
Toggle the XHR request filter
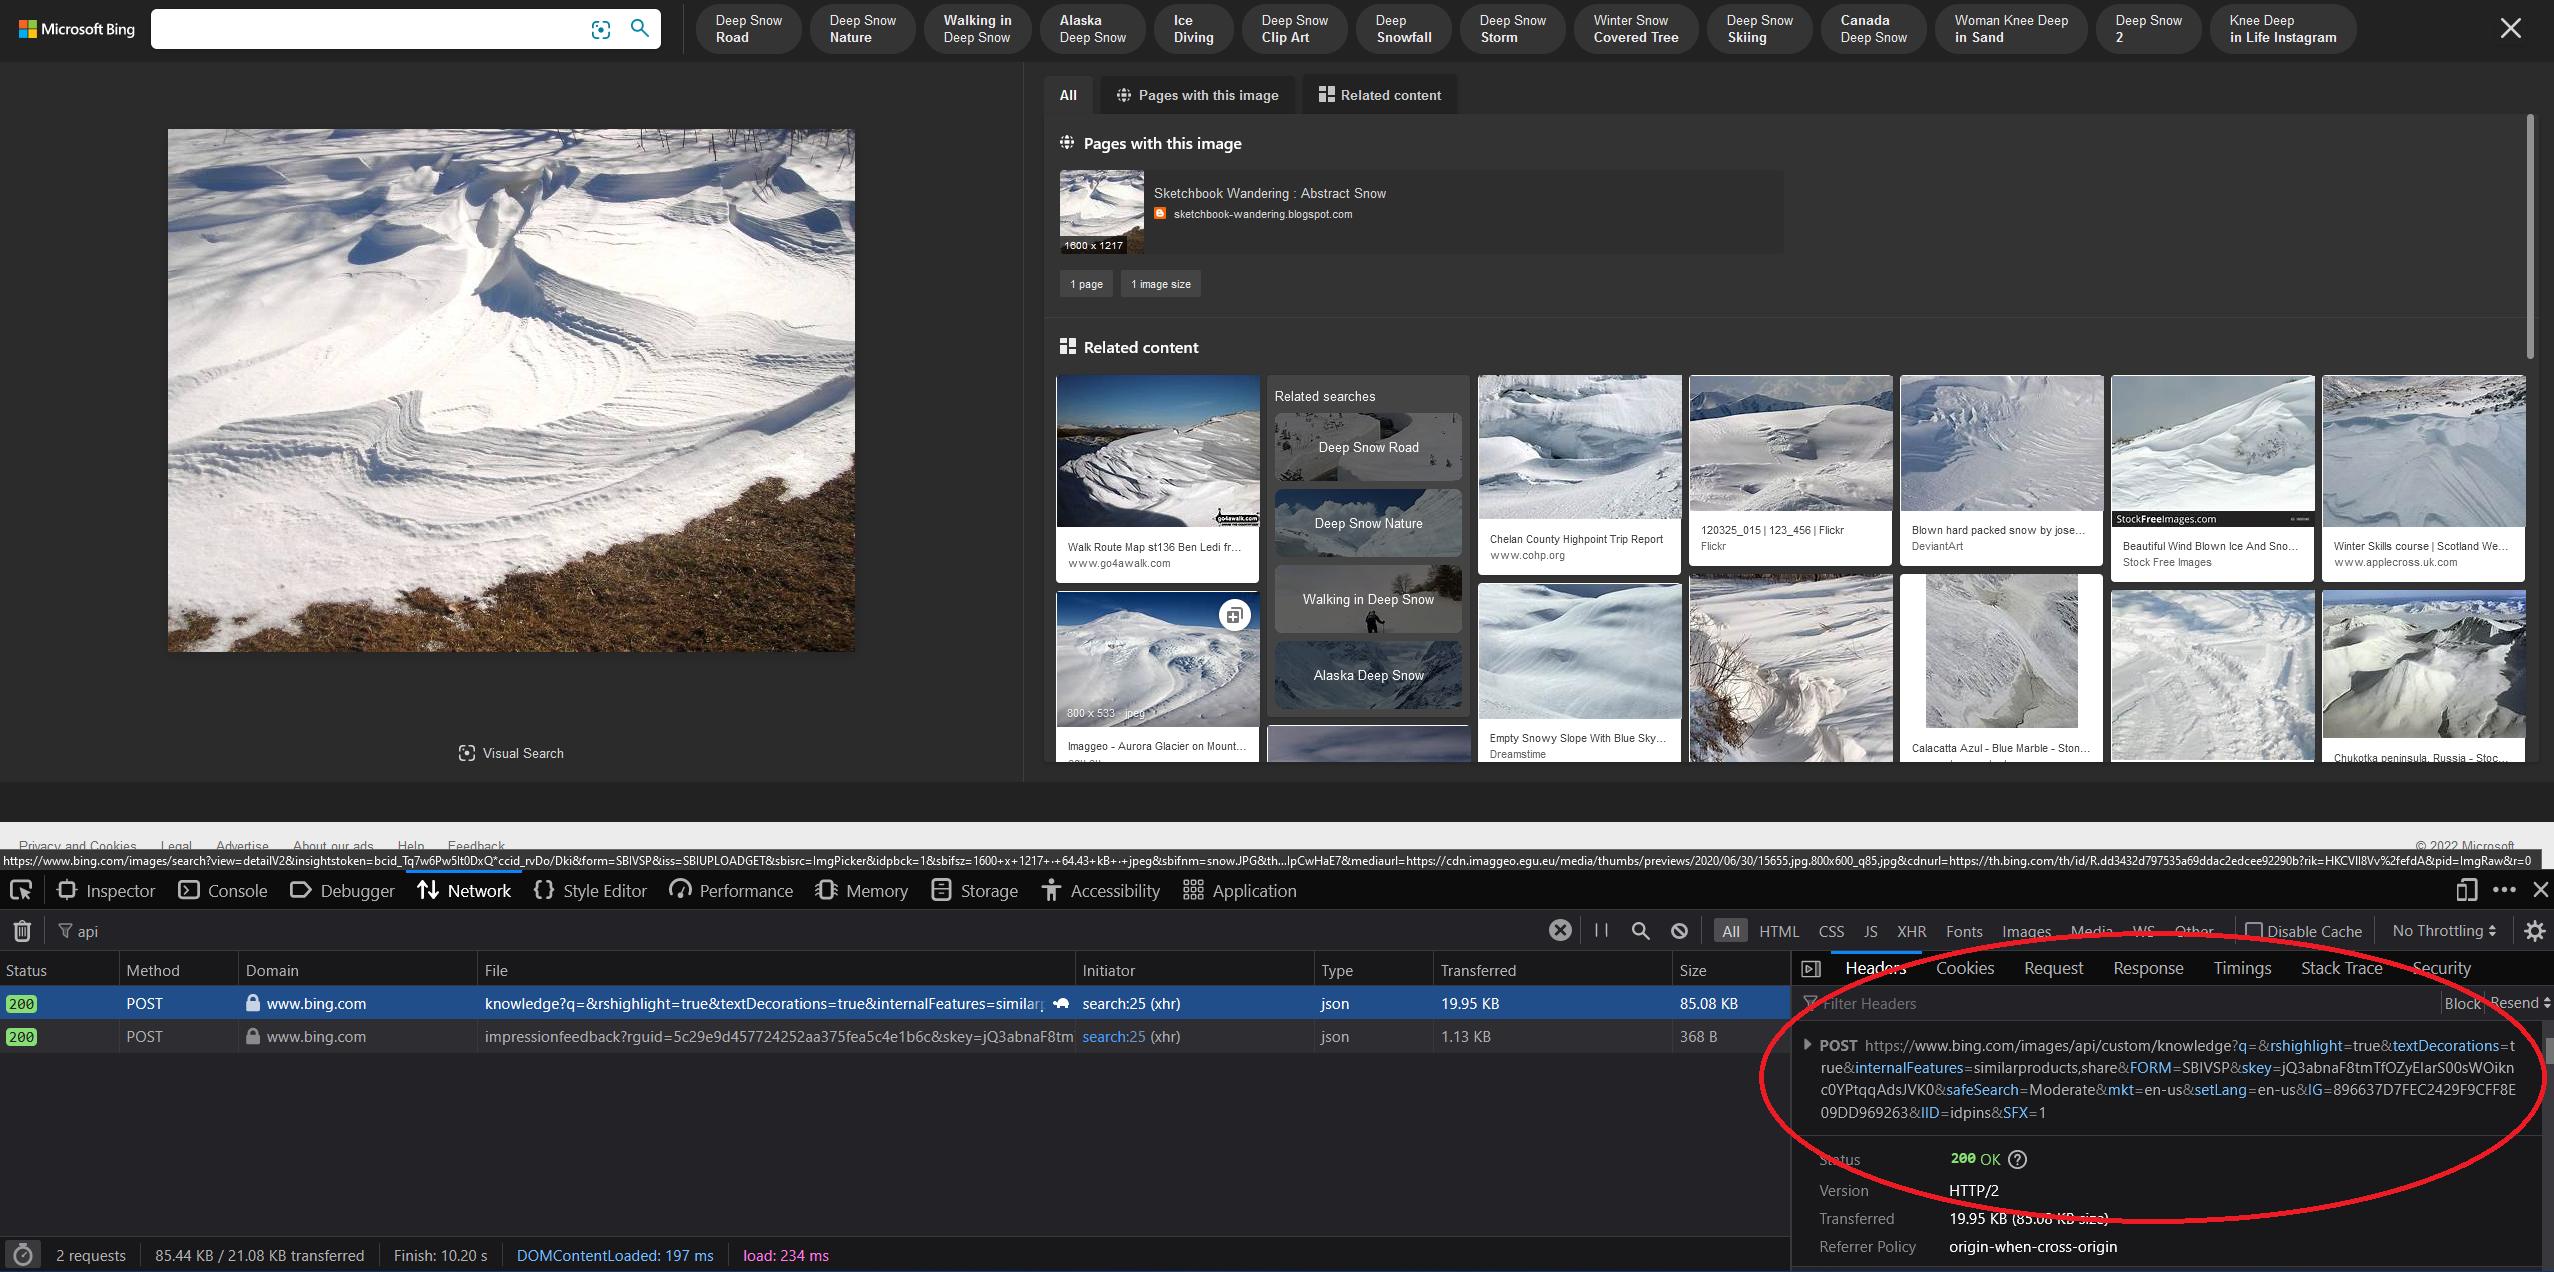tap(1911, 931)
